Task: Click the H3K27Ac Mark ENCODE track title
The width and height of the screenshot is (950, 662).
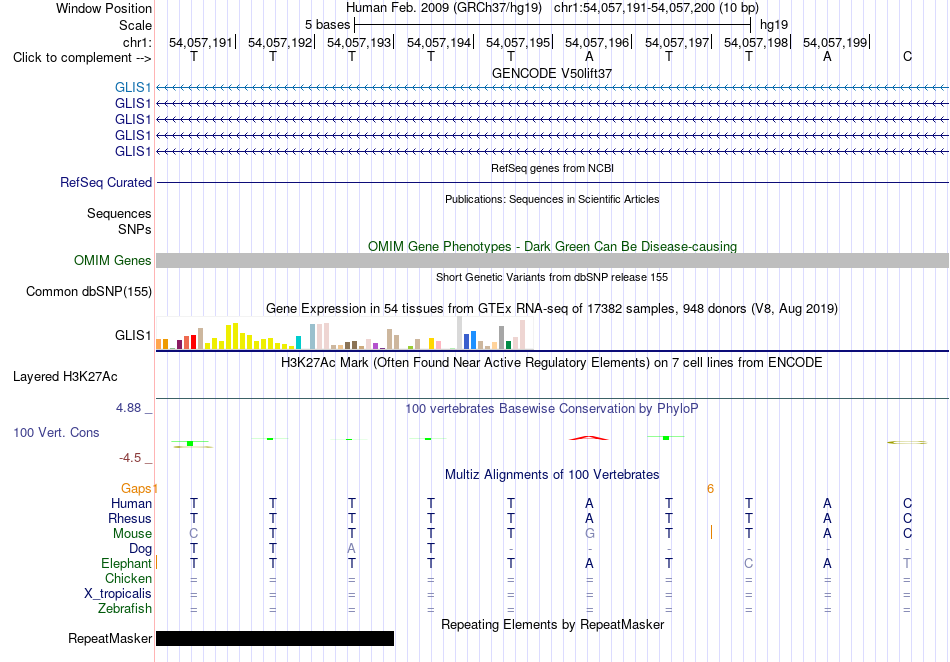Action: click(x=552, y=362)
